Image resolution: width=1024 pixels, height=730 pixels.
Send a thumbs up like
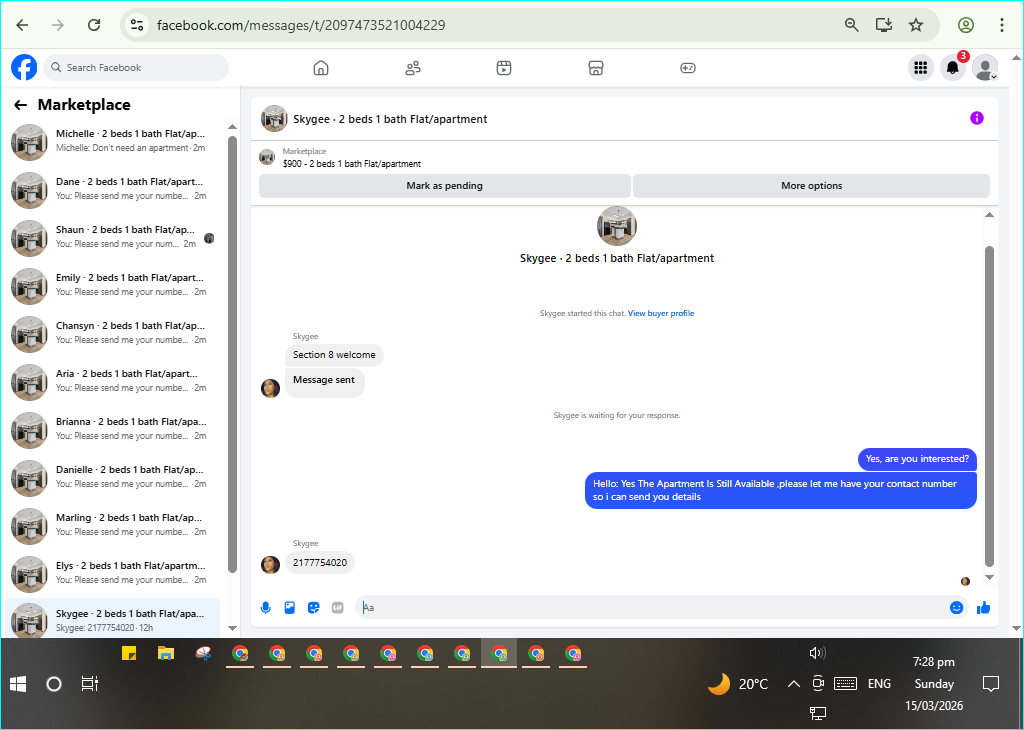[x=984, y=608]
